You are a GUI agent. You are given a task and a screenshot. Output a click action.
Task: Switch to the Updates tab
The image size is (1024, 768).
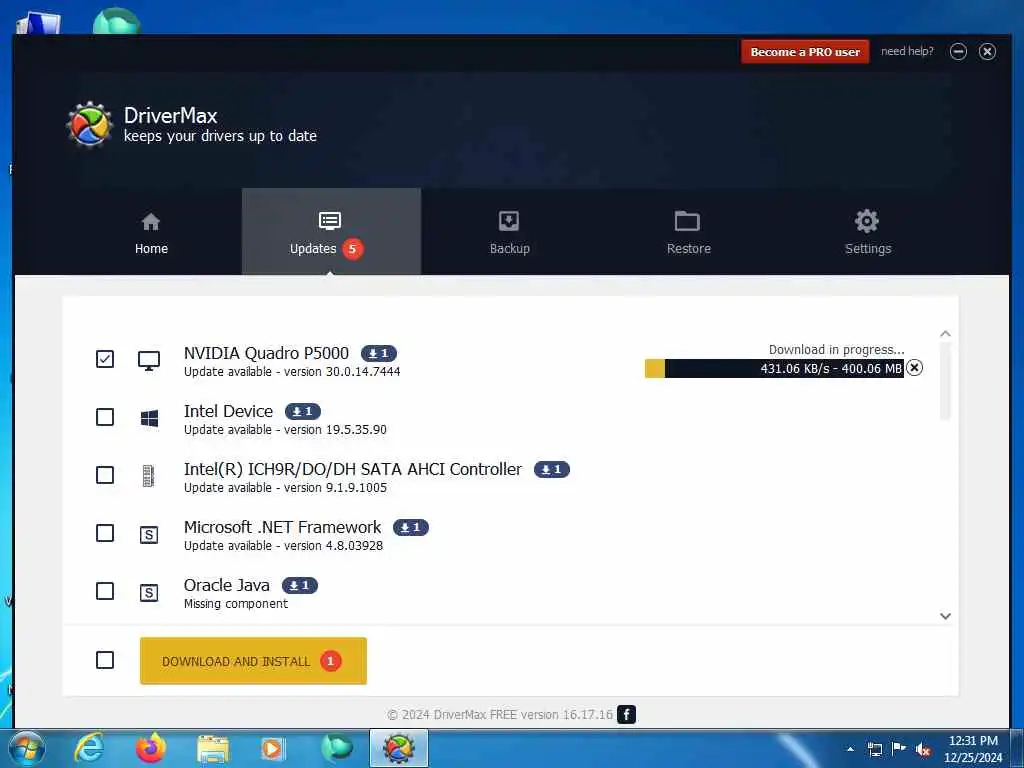coord(331,232)
